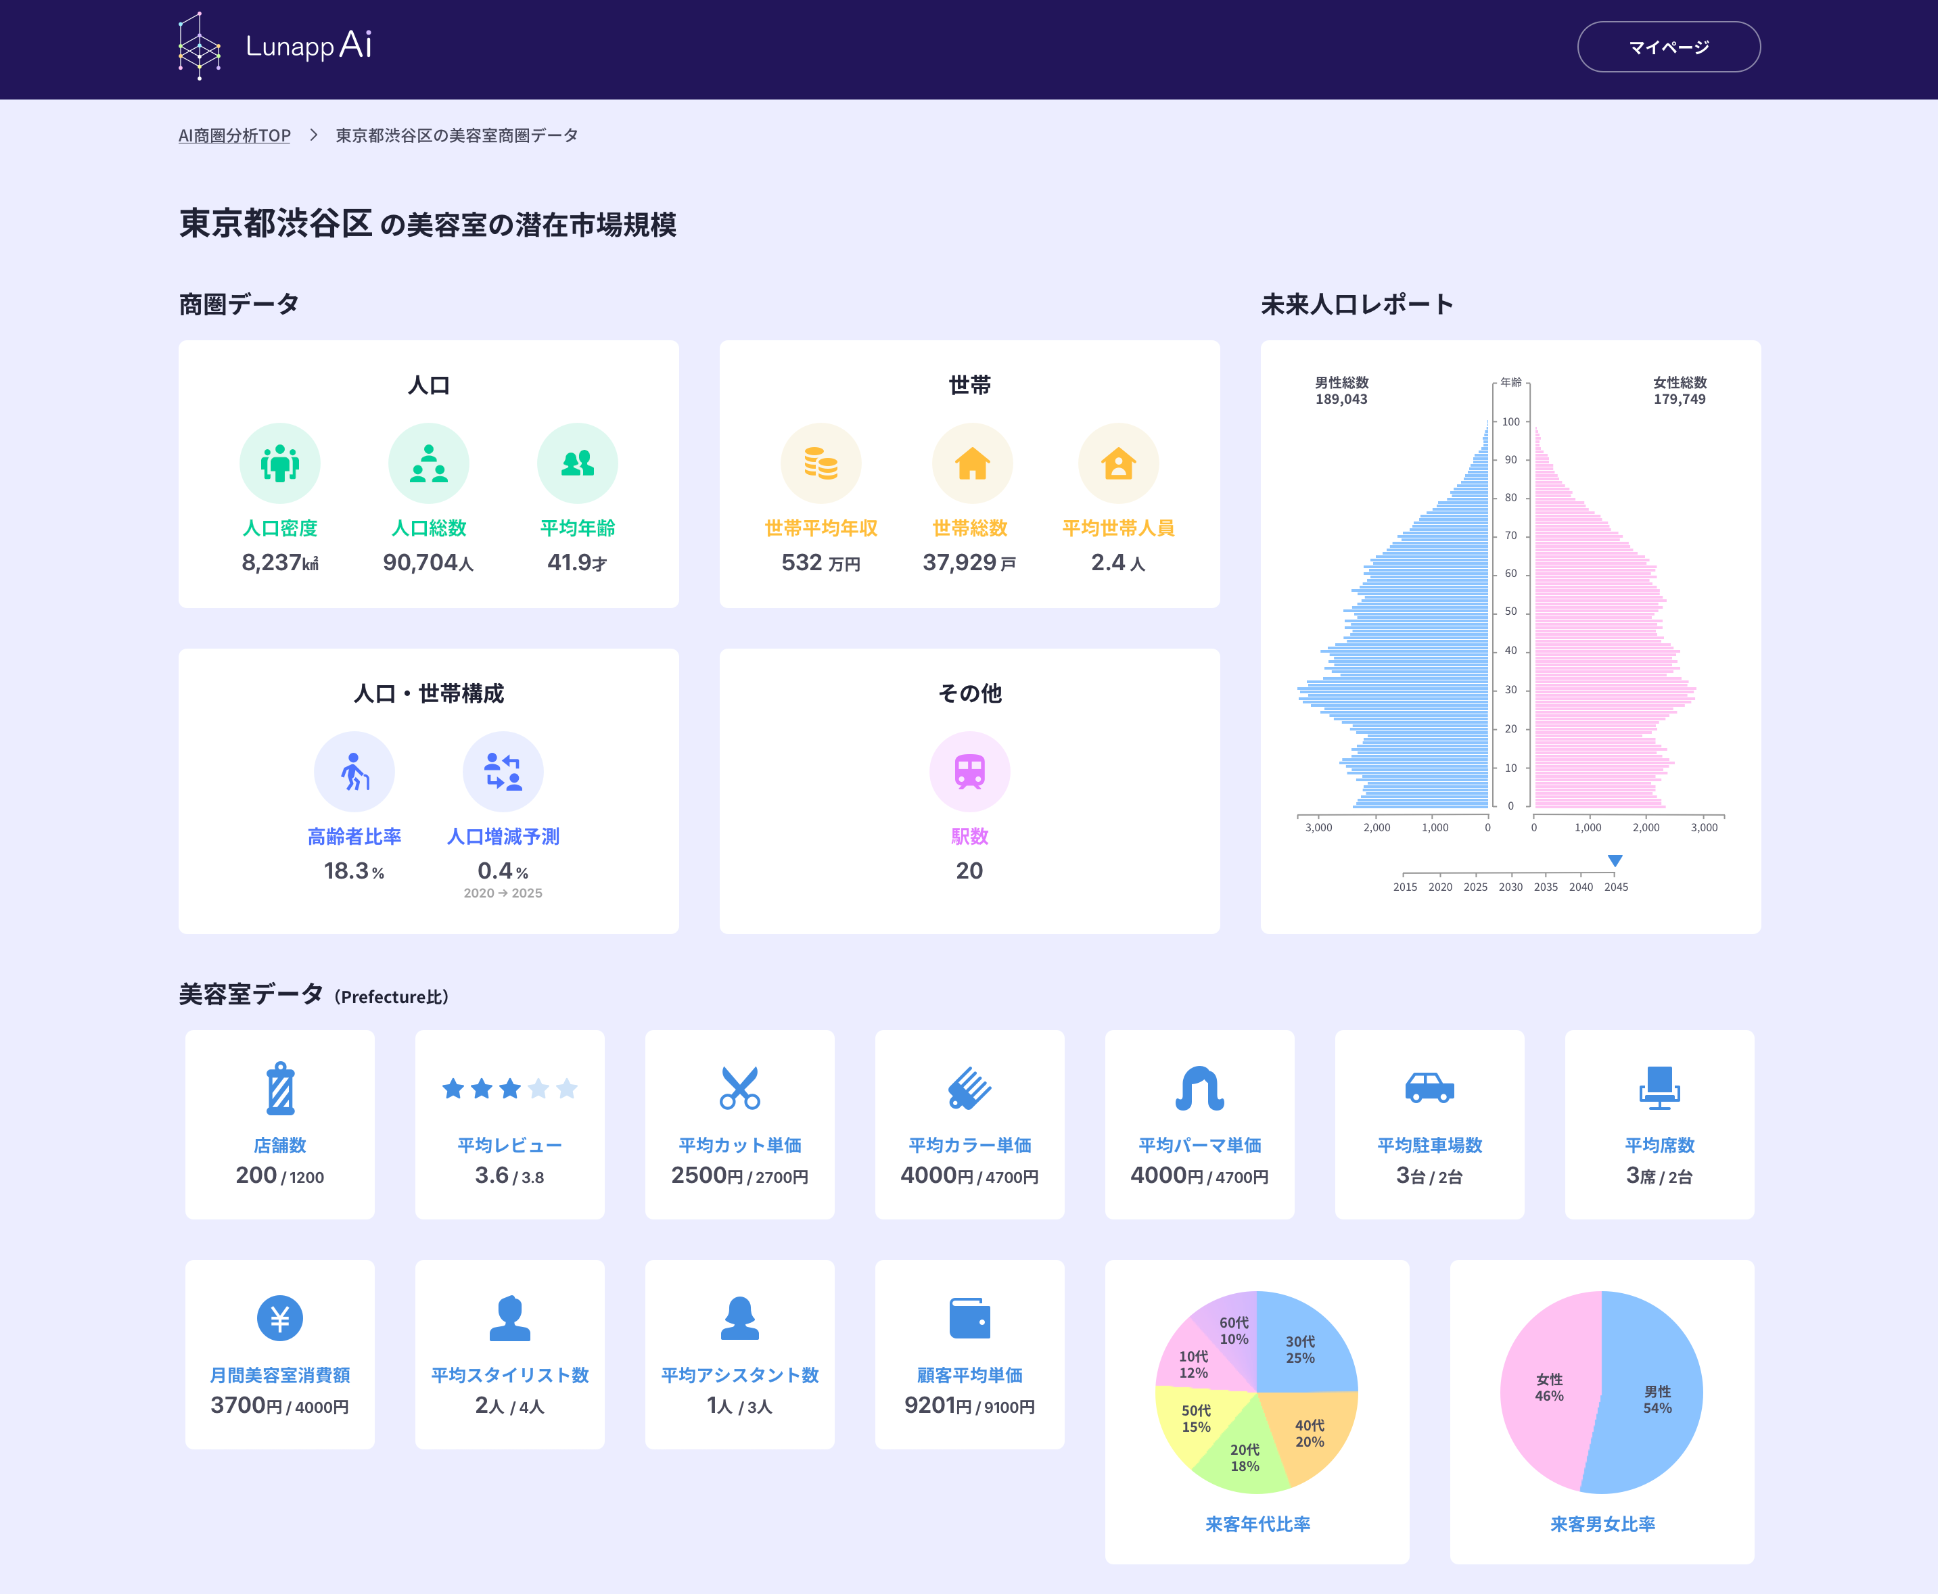Click the 平均レビュー star rating

coord(510,1088)
